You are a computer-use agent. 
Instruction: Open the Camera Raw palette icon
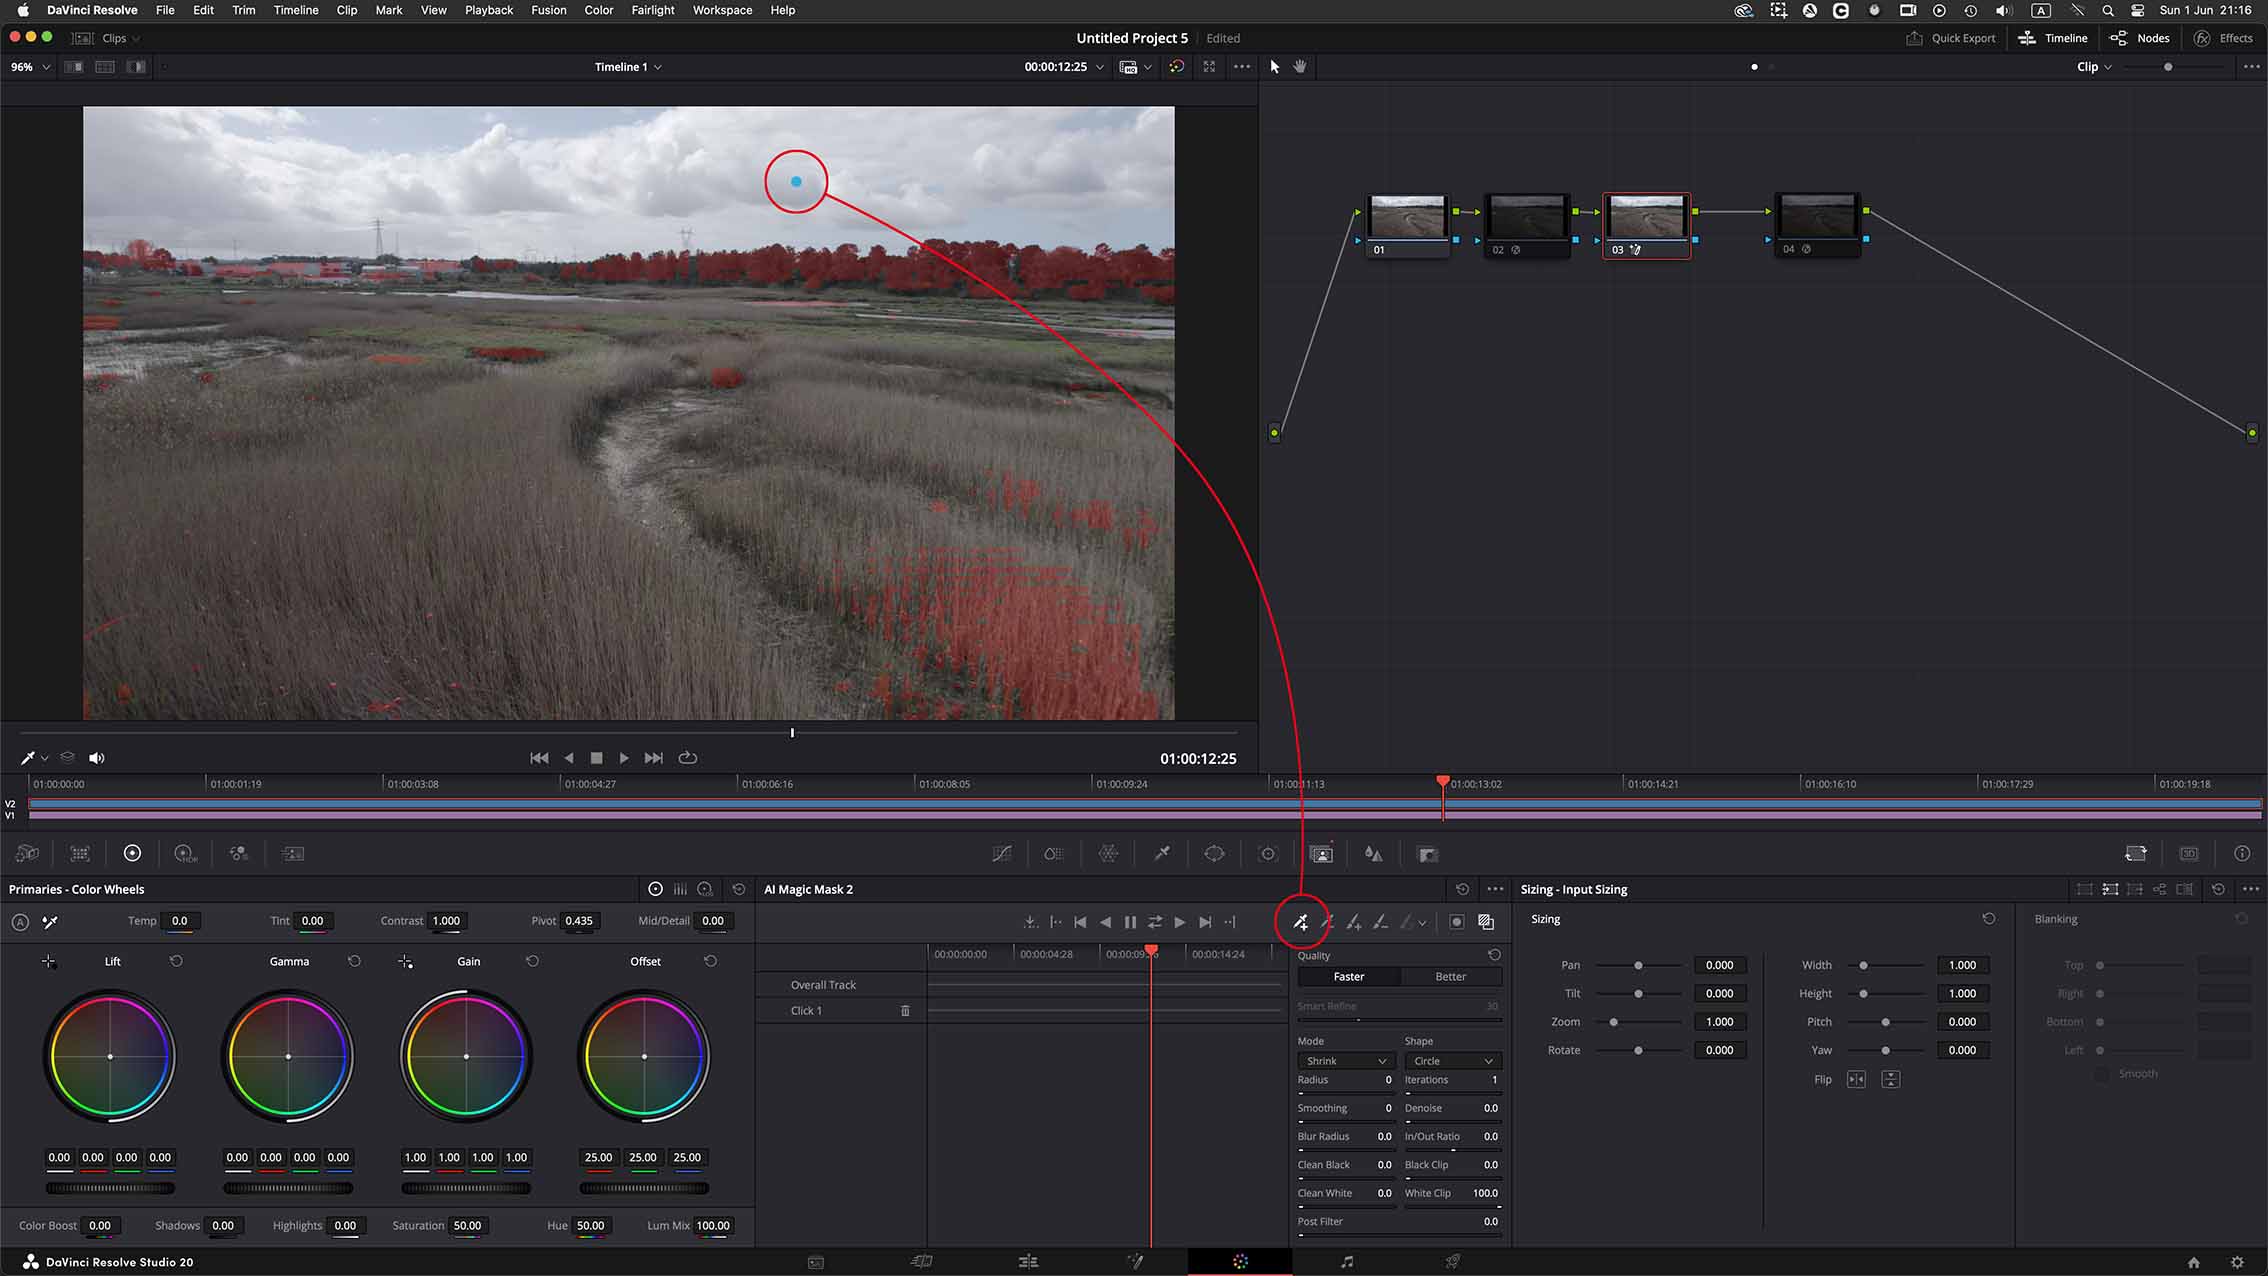pyautogui.click(x=27, y=854)
